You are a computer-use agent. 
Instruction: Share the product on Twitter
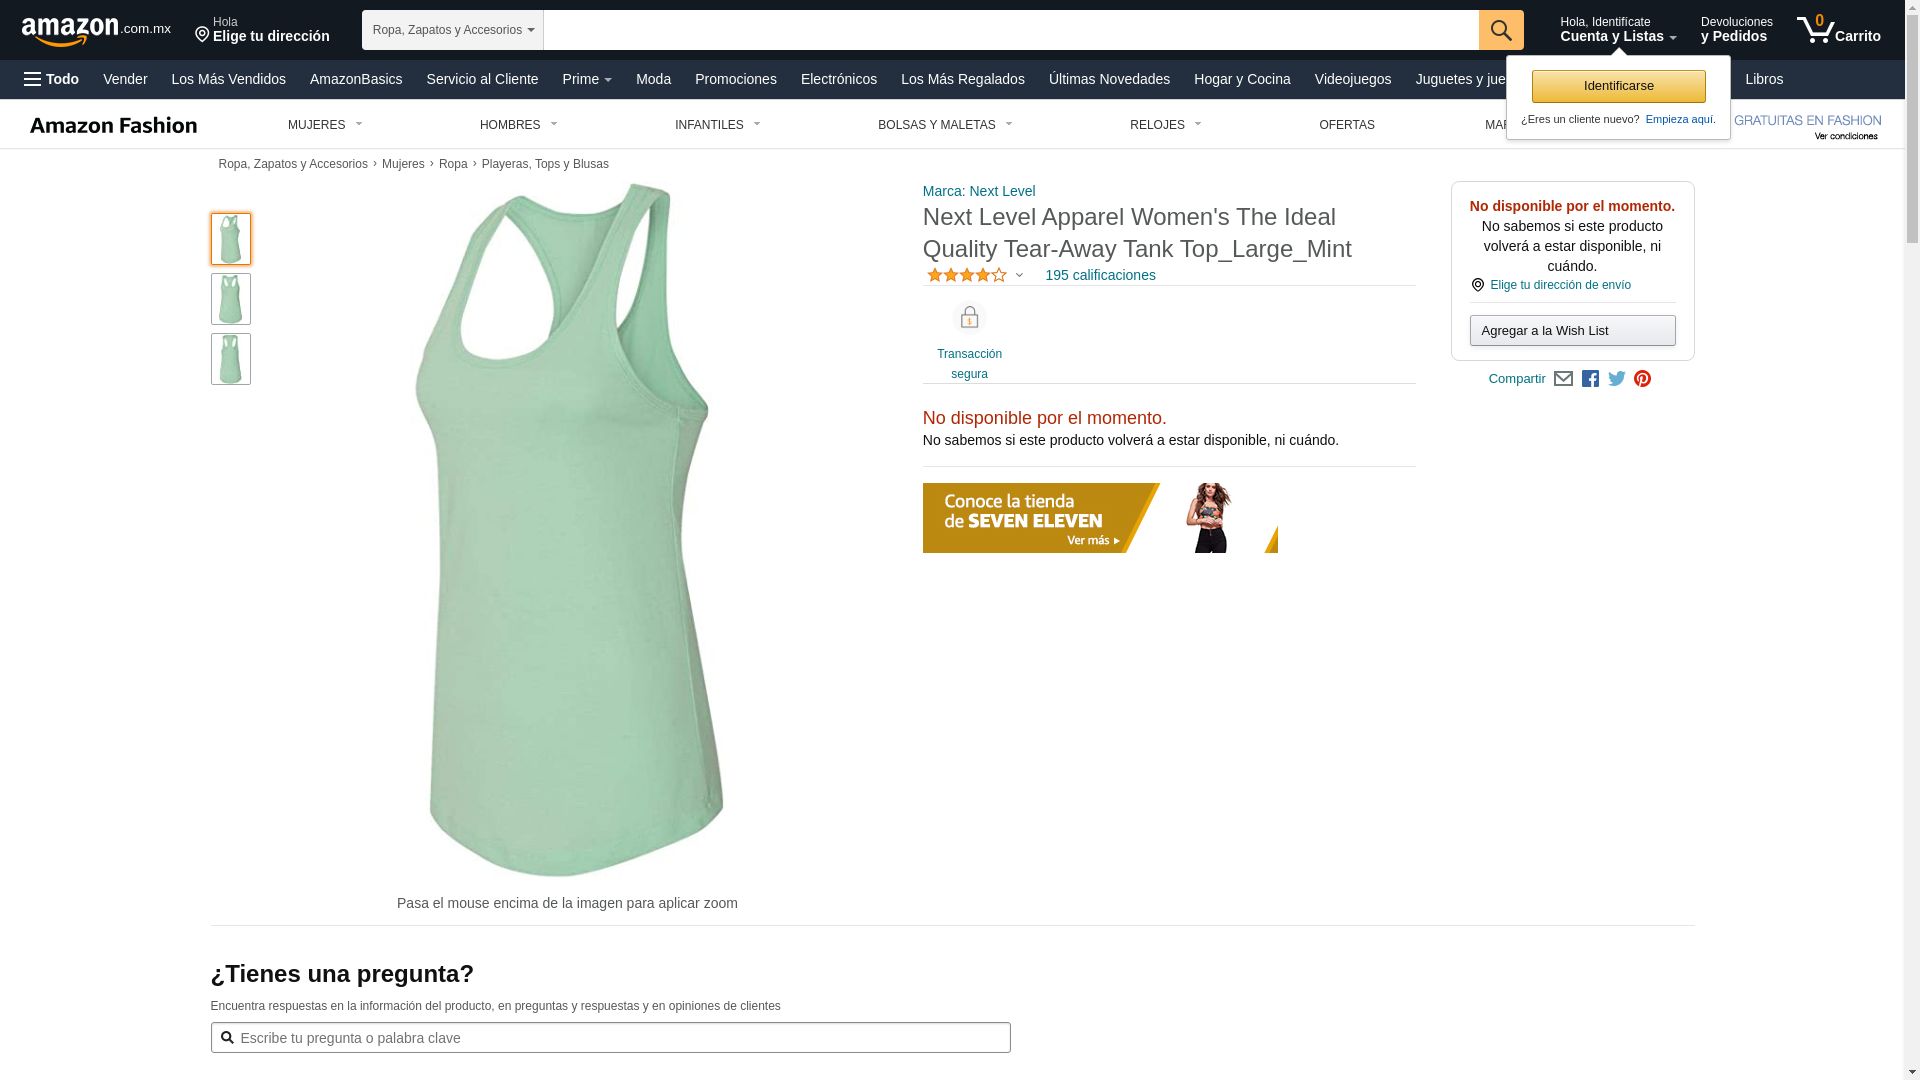[x=1617, y=379]
